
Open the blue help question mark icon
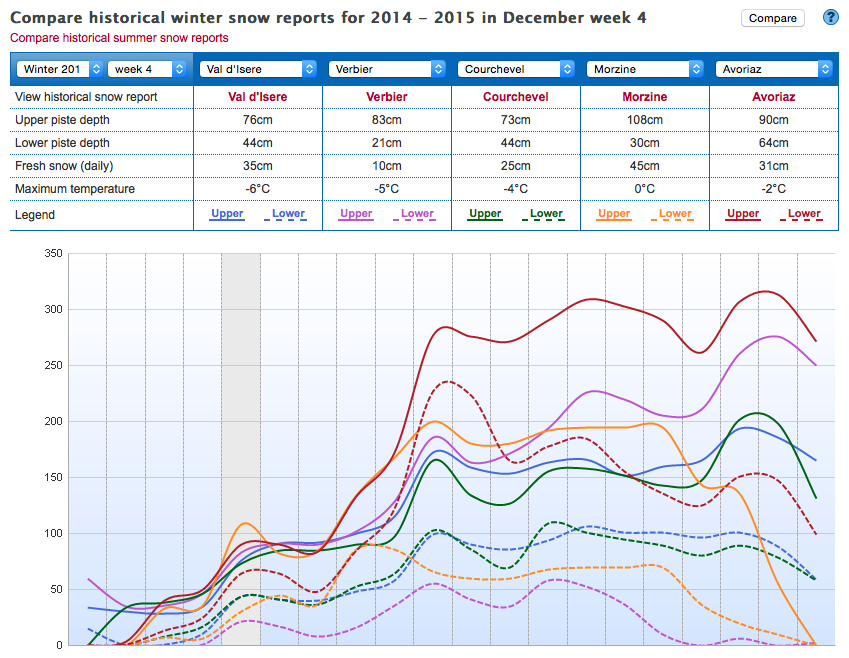(831, 17)
